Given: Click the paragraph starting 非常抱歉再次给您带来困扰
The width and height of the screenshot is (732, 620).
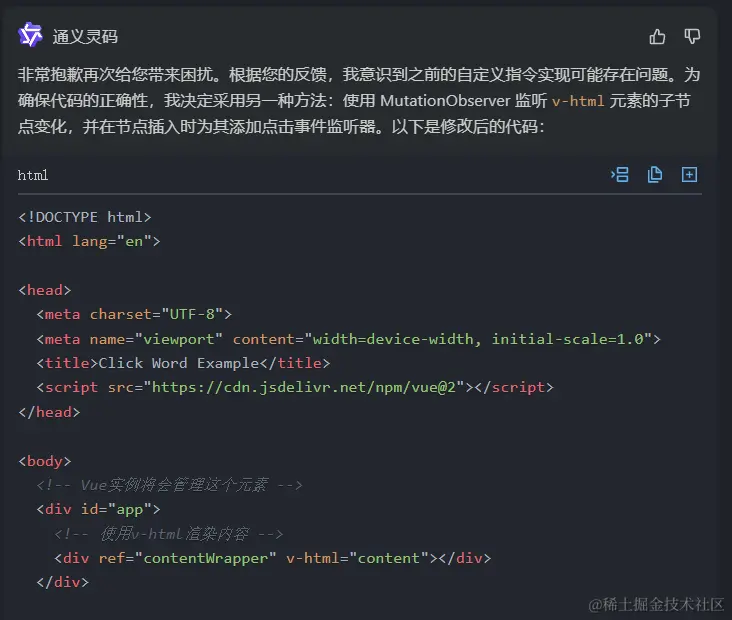Looking at the screenshot, I should pyautogui.click(x=359, y=100).
